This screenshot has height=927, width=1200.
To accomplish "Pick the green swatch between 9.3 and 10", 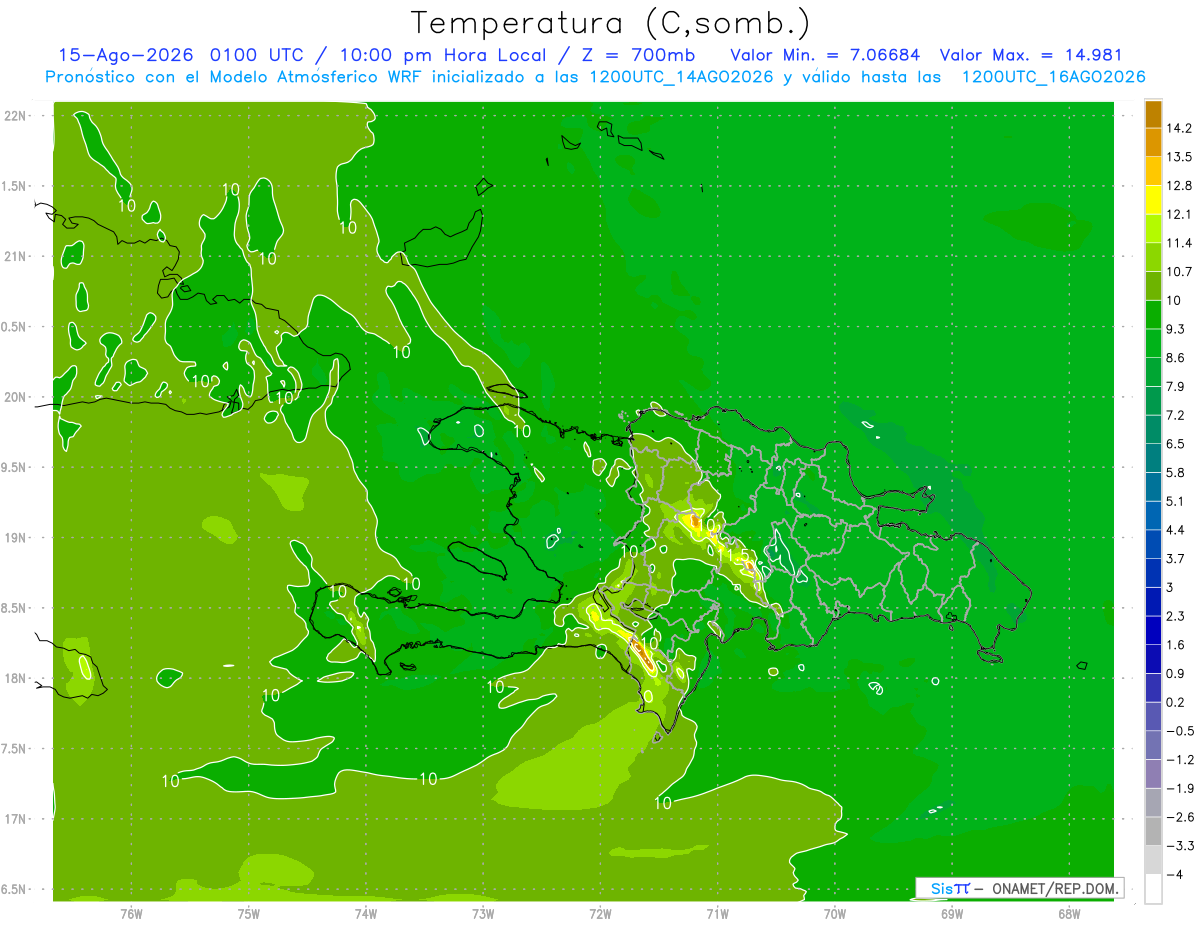I will [x=1153, y=315].
